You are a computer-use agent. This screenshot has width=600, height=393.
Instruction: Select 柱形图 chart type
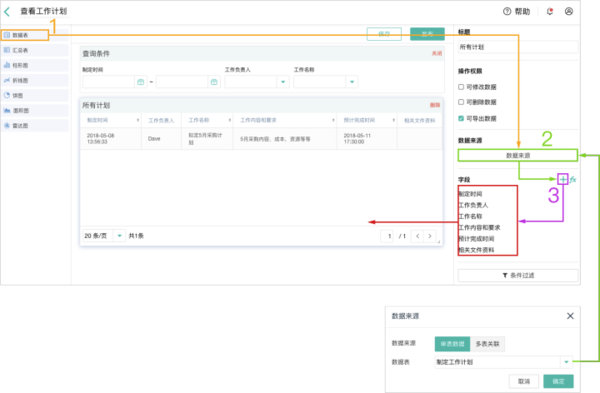pyautogui.click(x=34, y=65)
